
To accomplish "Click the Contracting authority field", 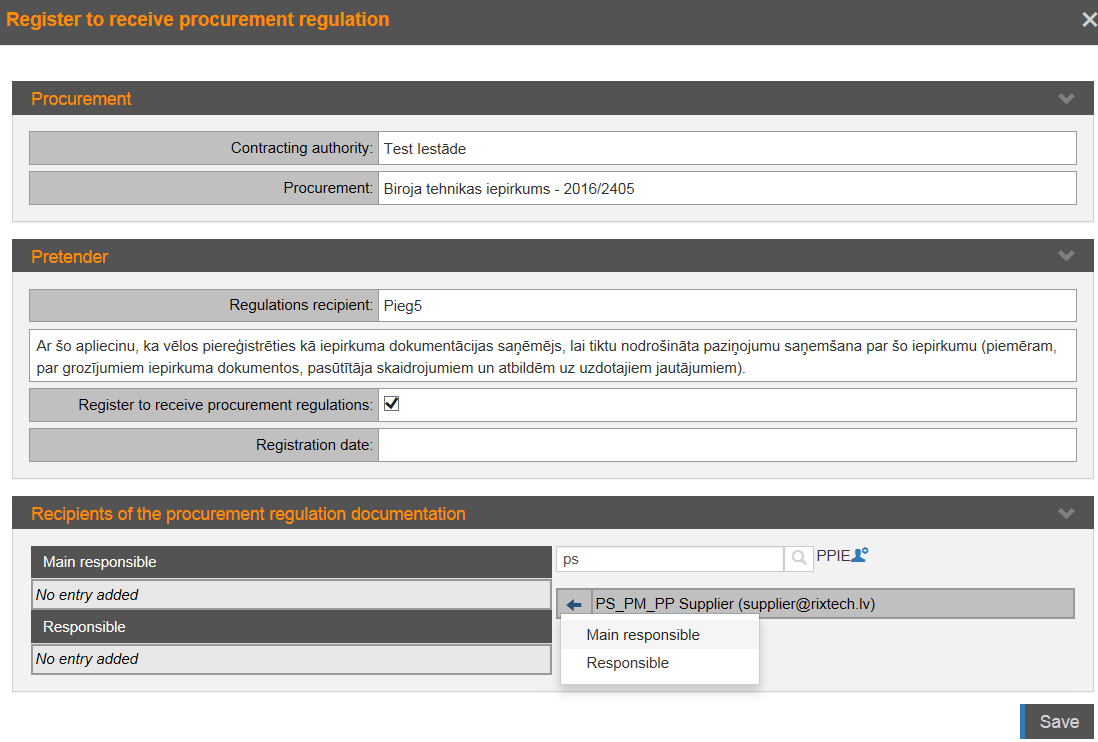I will pyautogui.click(x=727, y=148).
